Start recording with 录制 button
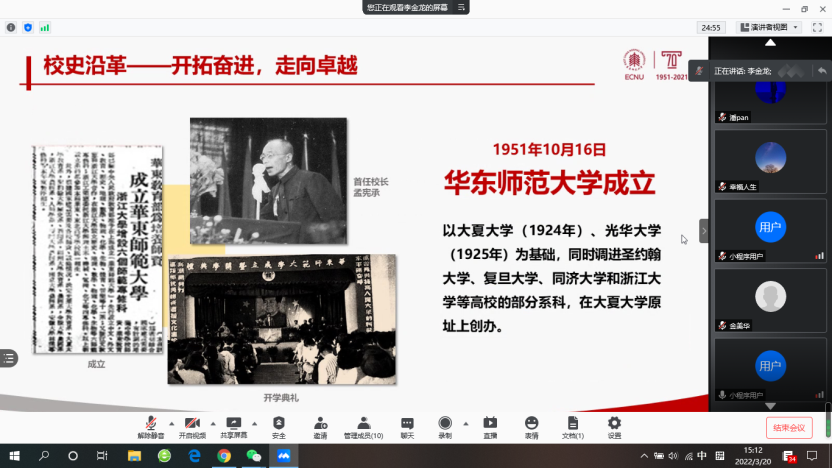 pos(445,427)
